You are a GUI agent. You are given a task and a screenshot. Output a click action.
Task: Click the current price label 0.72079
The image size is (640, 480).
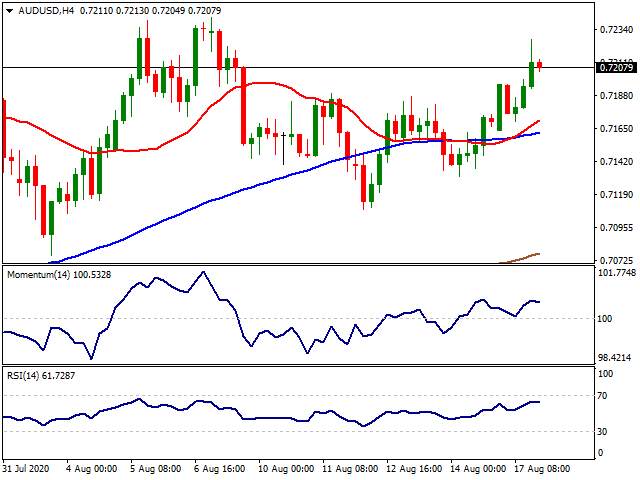tap(617, 67)
